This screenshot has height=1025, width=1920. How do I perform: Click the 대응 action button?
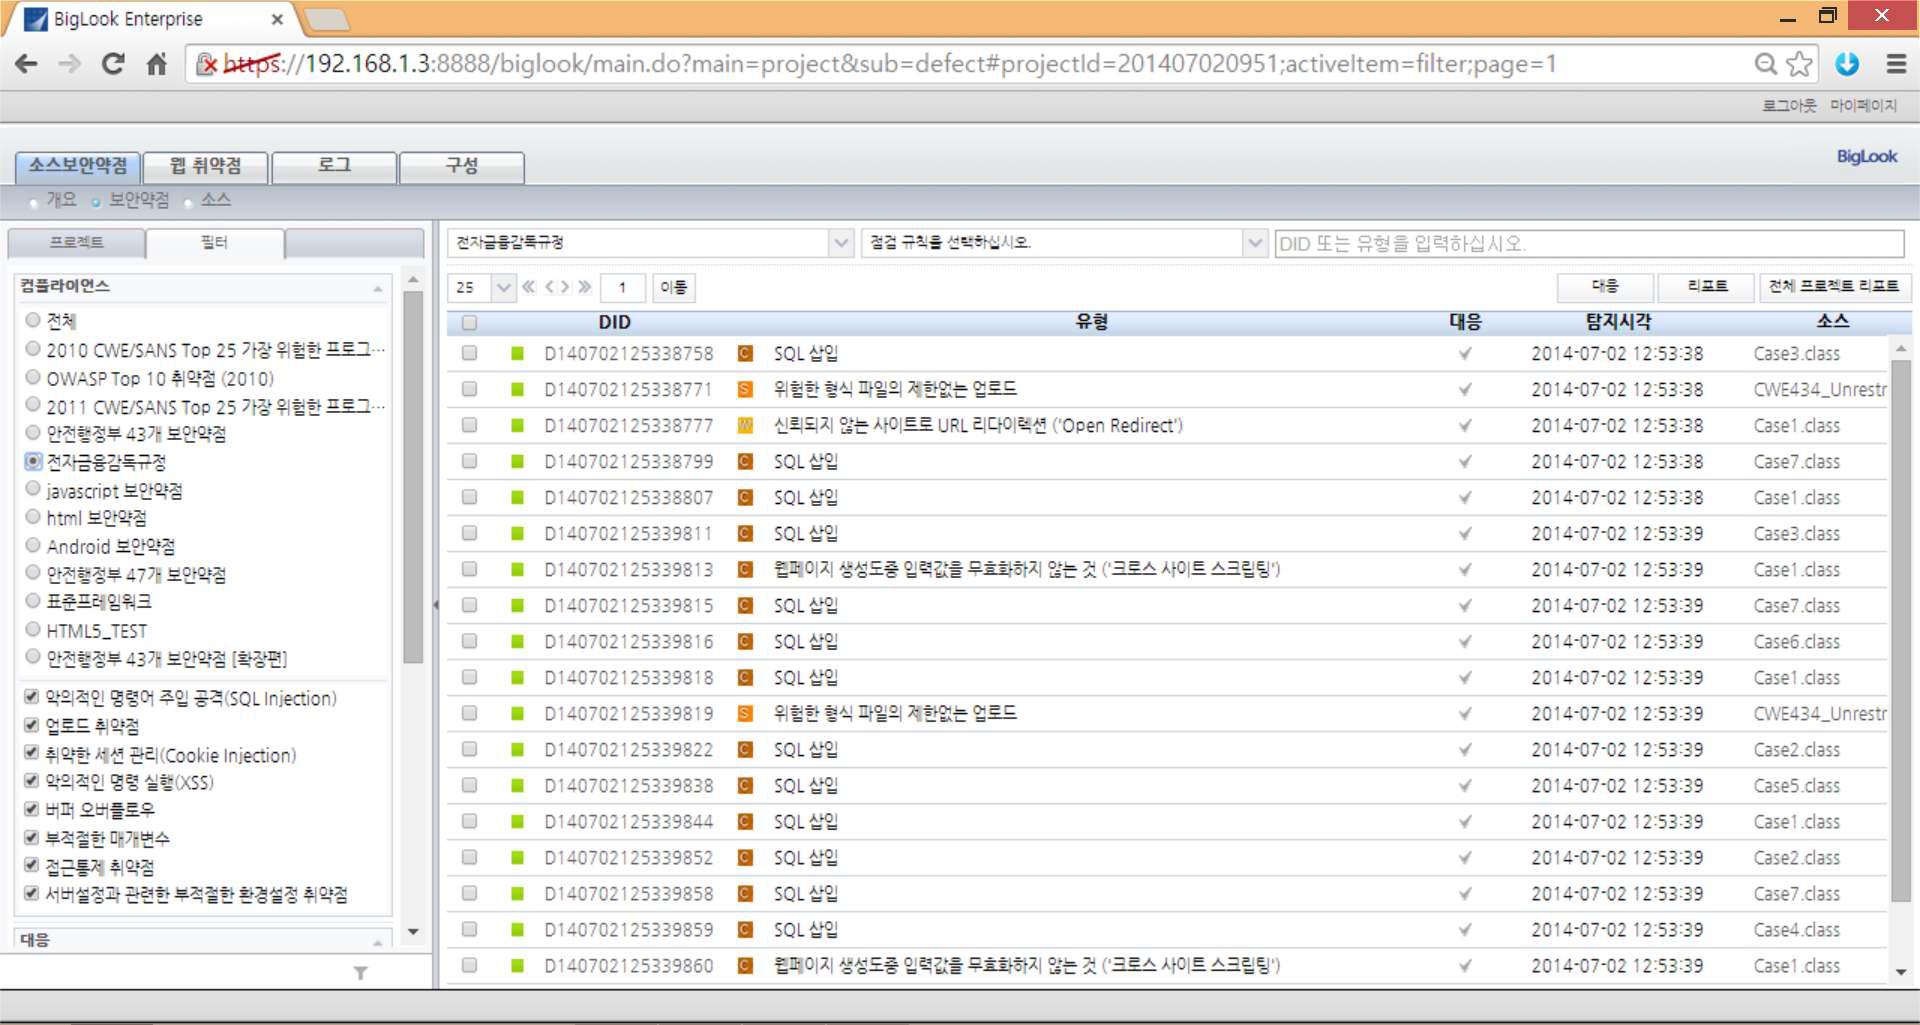pyautogui.click(x=1605, y=286)
